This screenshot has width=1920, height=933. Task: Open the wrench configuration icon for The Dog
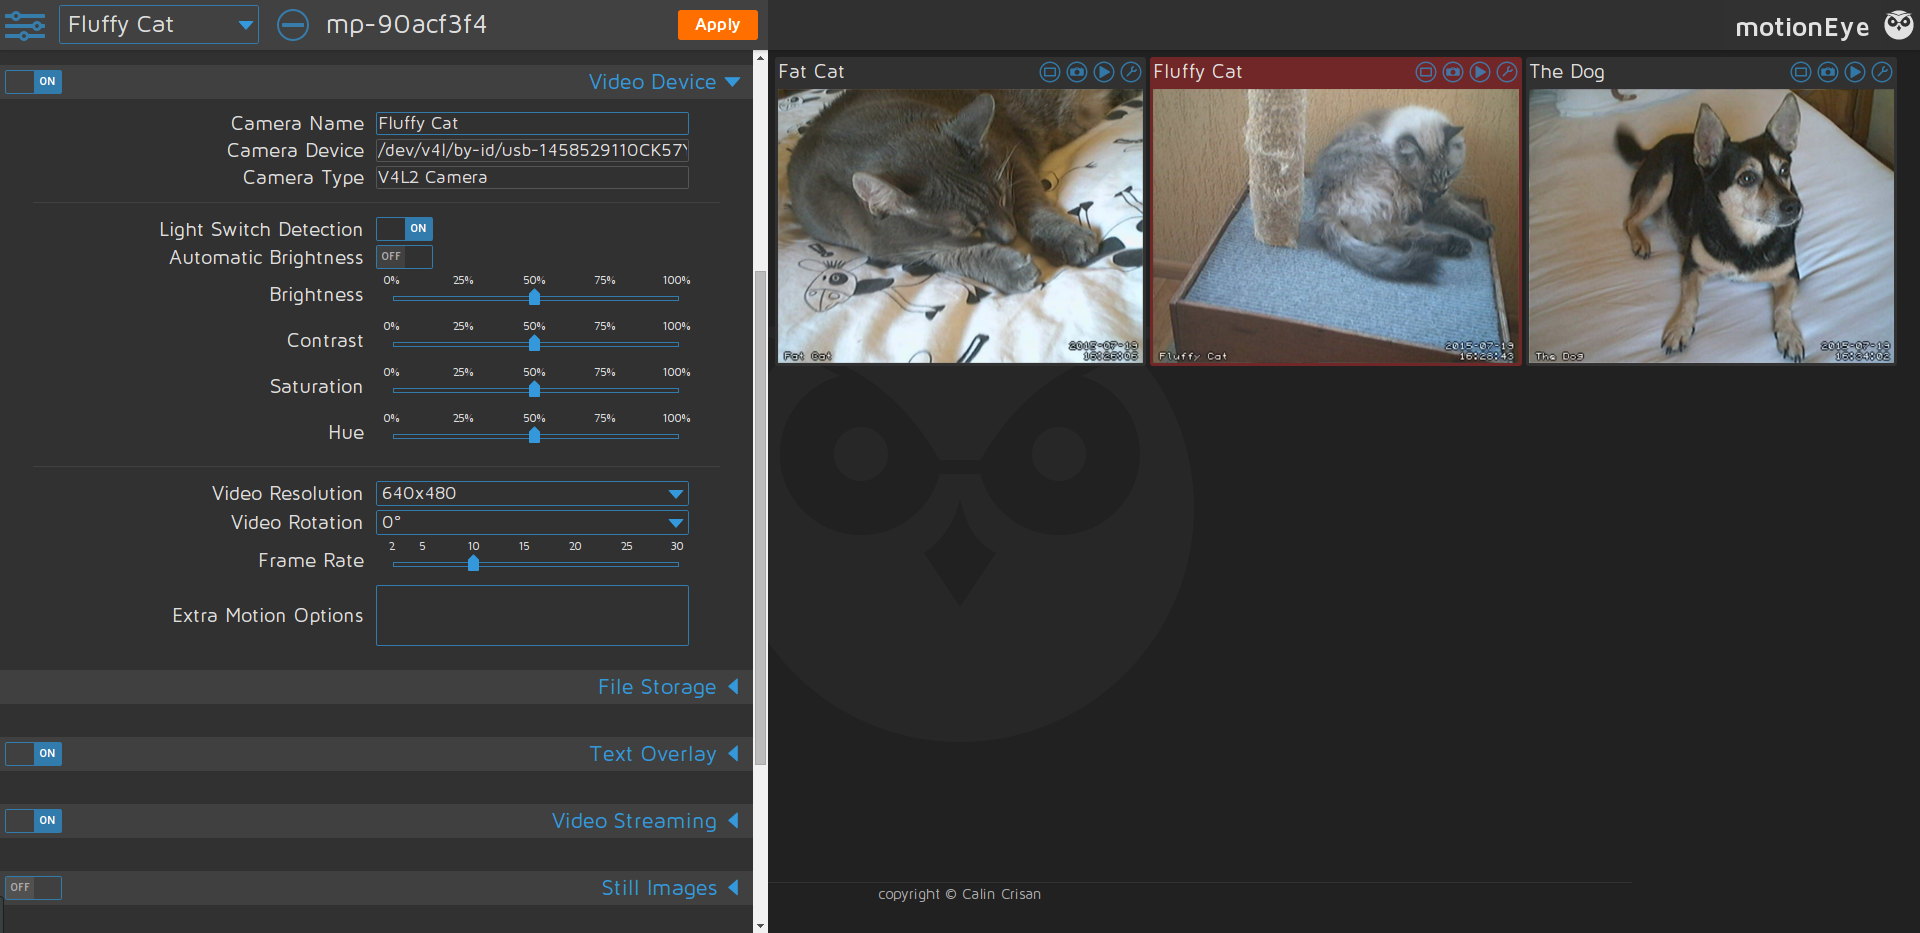click(1882, 71)
